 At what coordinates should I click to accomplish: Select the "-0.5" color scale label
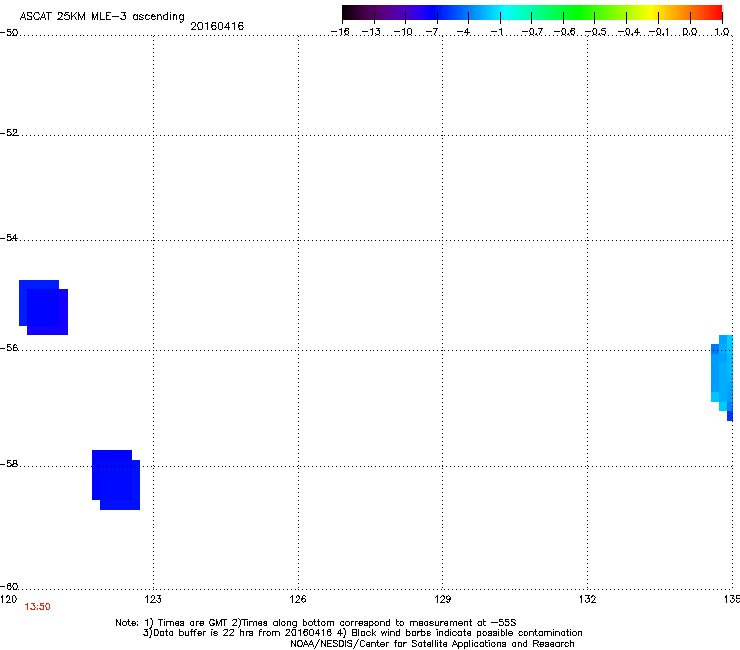click(x=595, y=32)
